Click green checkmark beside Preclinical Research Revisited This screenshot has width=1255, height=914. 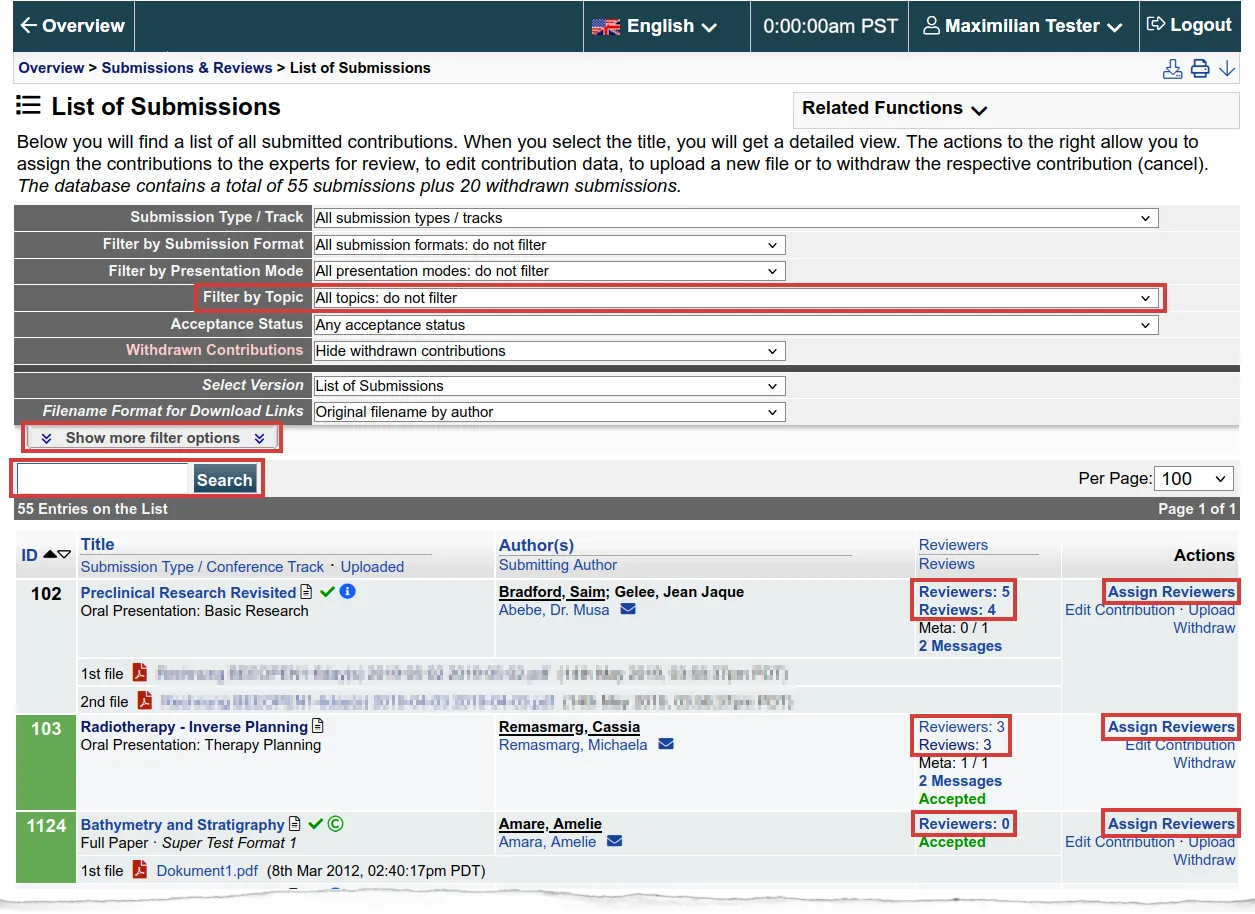327,592
